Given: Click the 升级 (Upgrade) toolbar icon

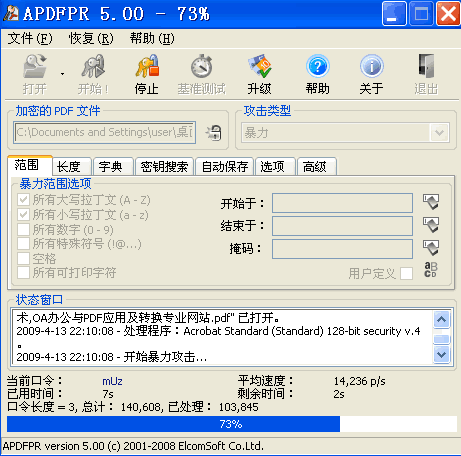Looking at the screenshot, I should click(x=260, y=66).
